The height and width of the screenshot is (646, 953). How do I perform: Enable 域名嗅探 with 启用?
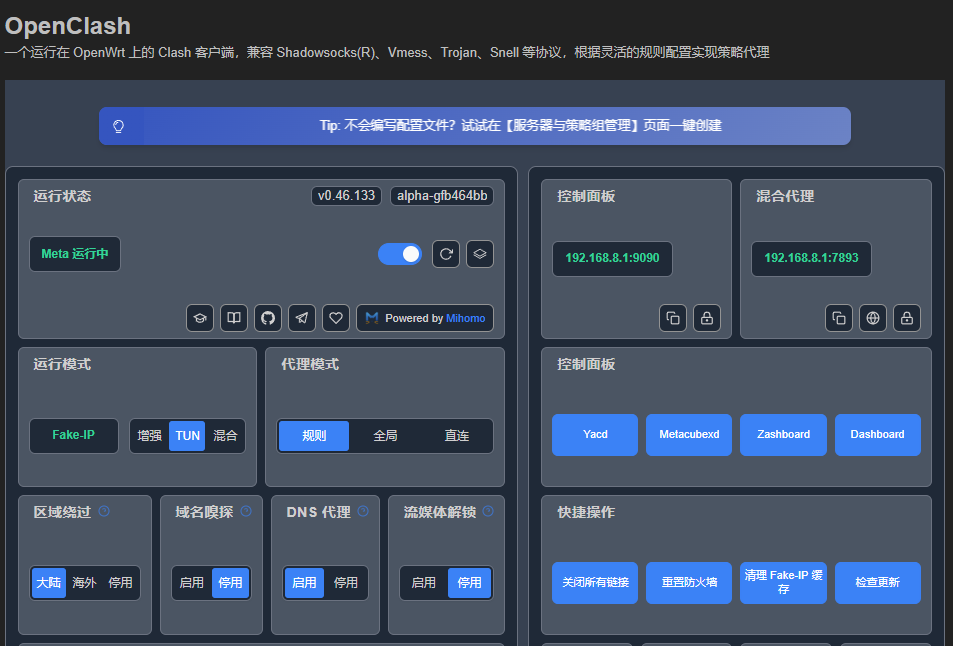(x=191, y=583)
